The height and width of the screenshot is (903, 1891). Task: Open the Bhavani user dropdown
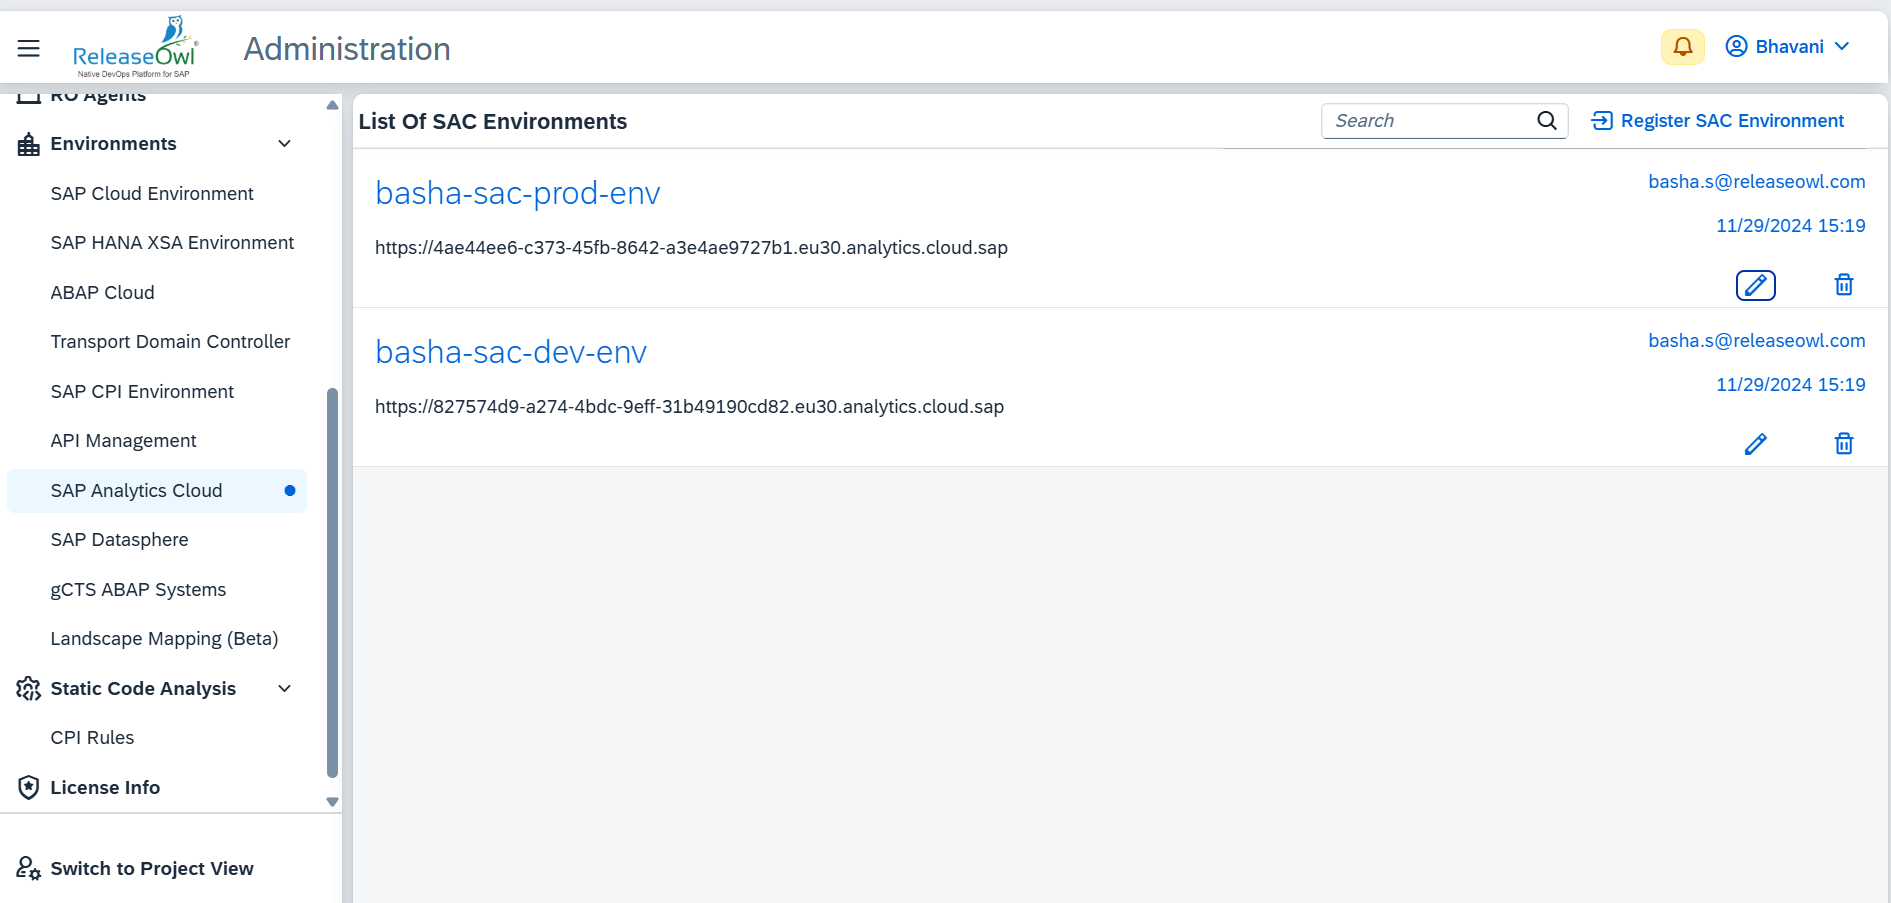(x=1788, y=47)
